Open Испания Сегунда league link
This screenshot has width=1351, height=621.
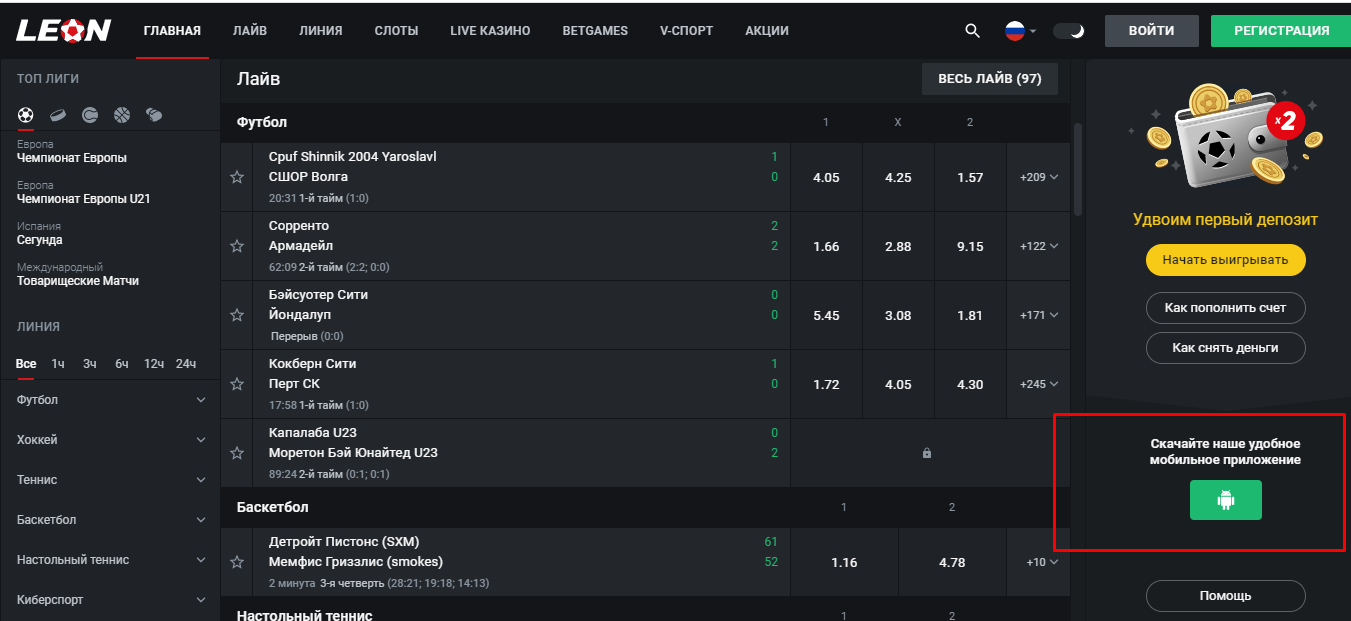point(40,233)
